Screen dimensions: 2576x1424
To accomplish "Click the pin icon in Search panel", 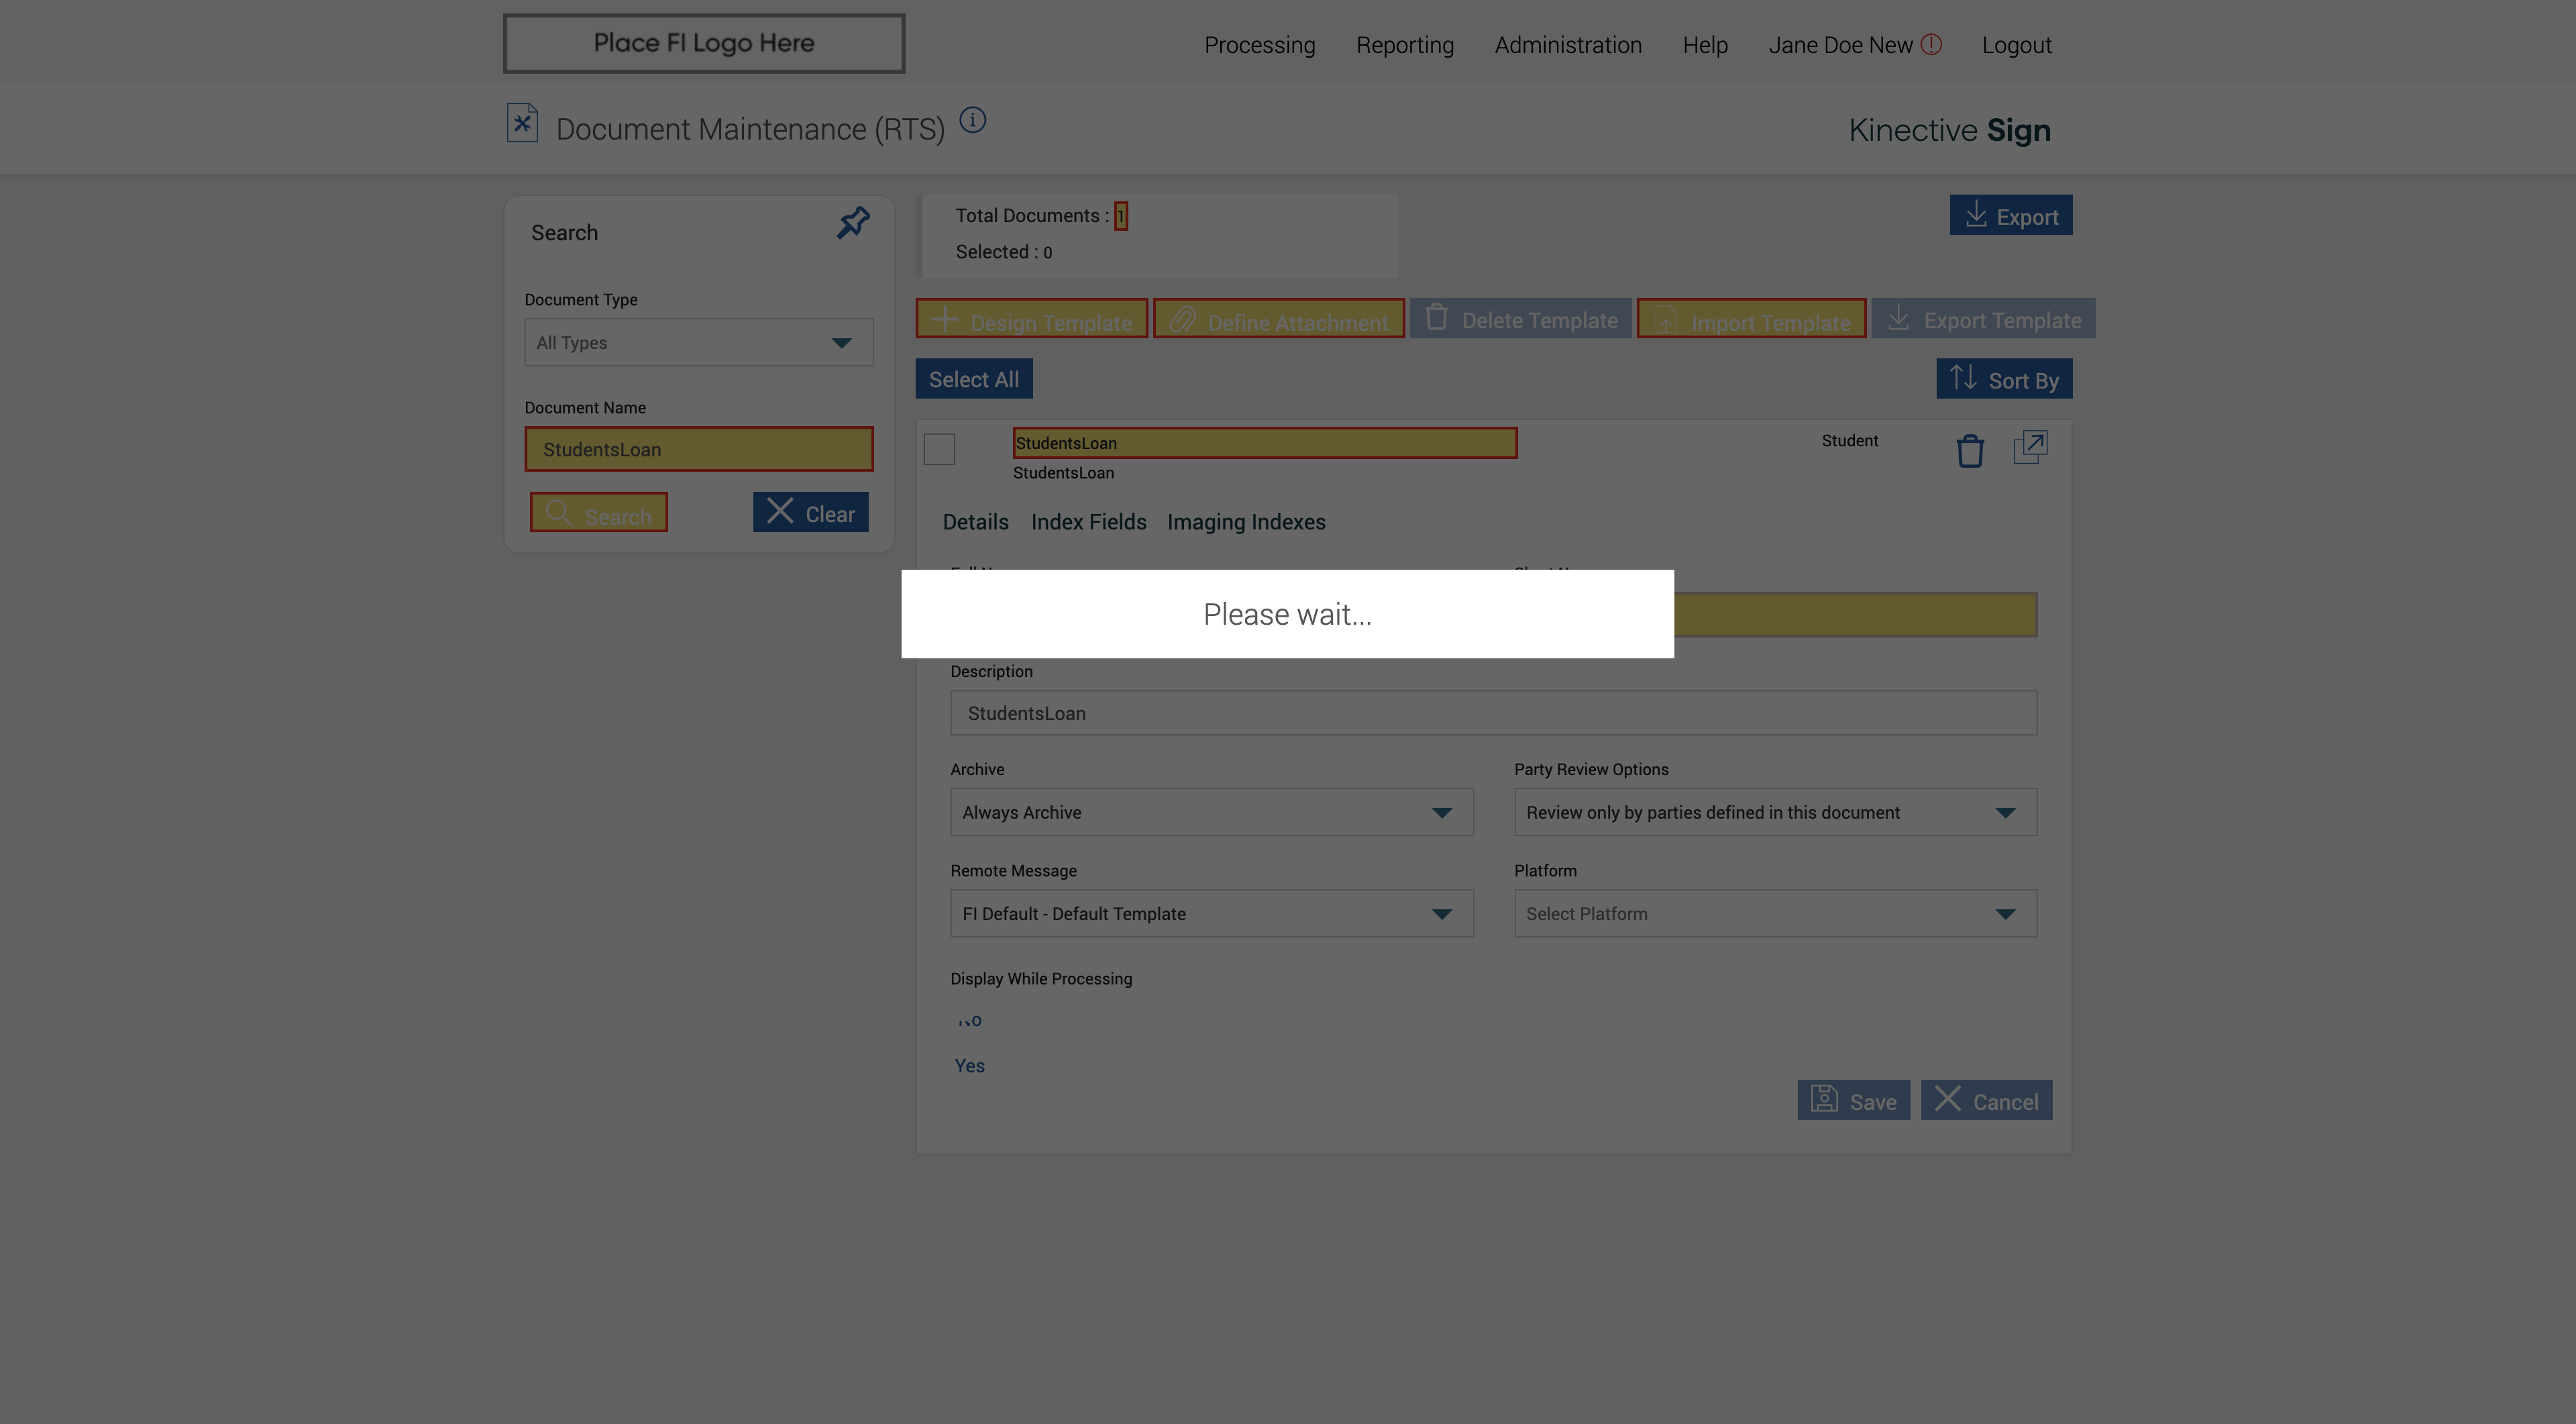I will (x=852, y=223).
